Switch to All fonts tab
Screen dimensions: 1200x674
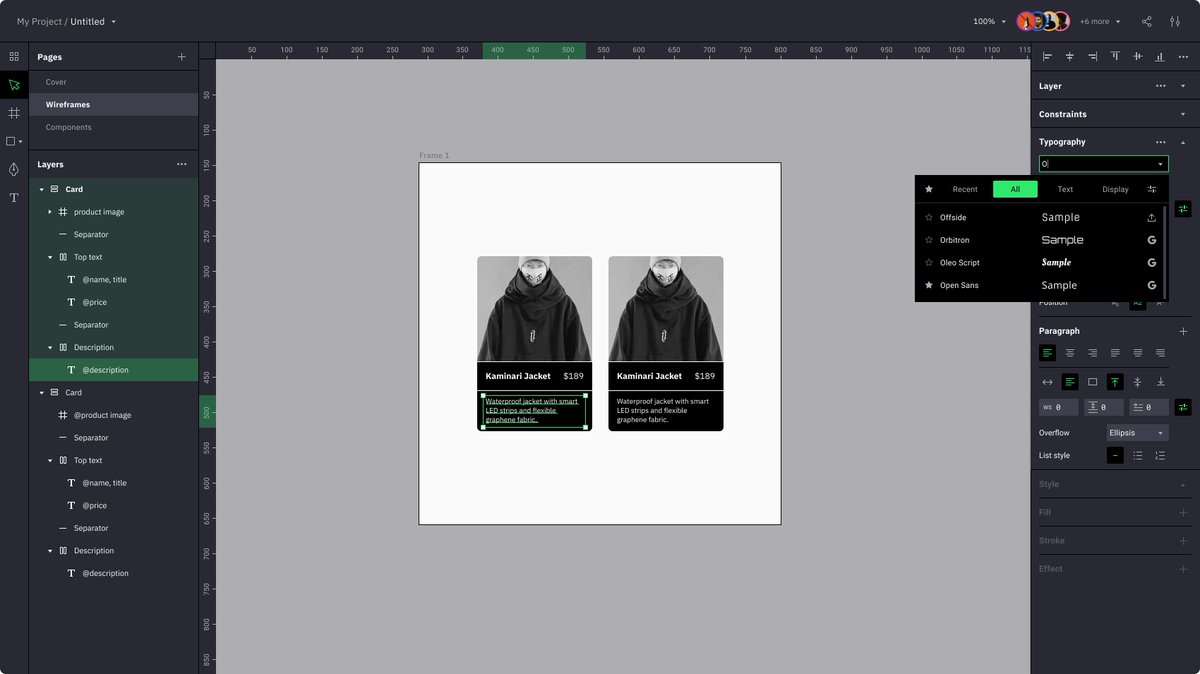click(x=1015, y=189)
